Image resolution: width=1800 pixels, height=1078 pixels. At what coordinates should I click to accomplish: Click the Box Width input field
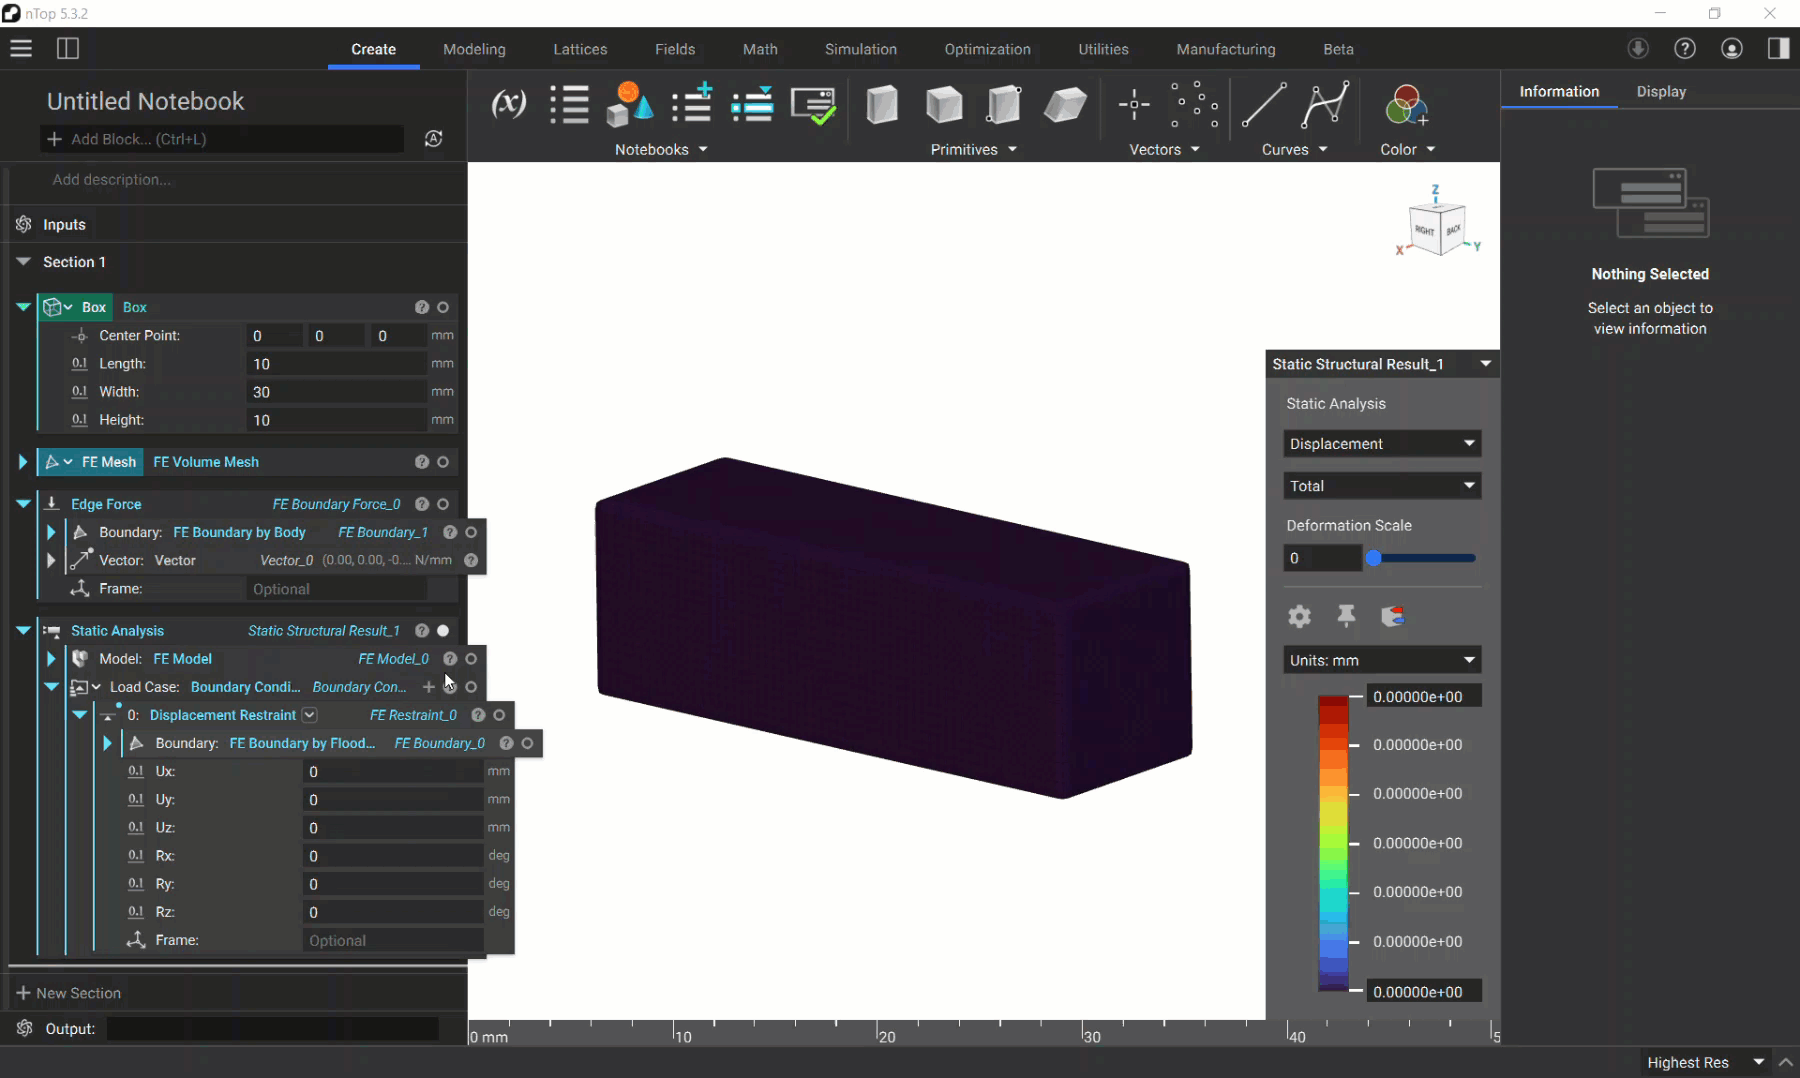click(x=335, y=392)
